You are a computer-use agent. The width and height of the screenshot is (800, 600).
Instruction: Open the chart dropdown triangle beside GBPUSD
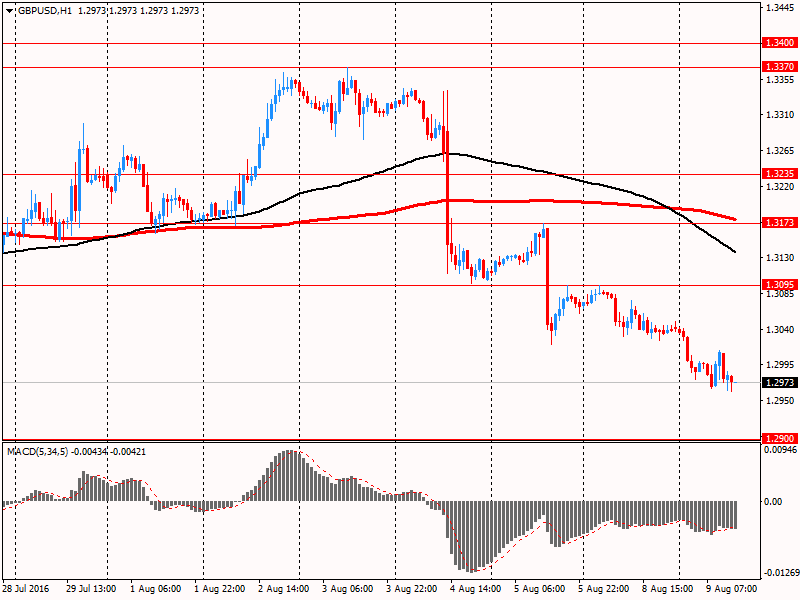[x=9, y=11]
